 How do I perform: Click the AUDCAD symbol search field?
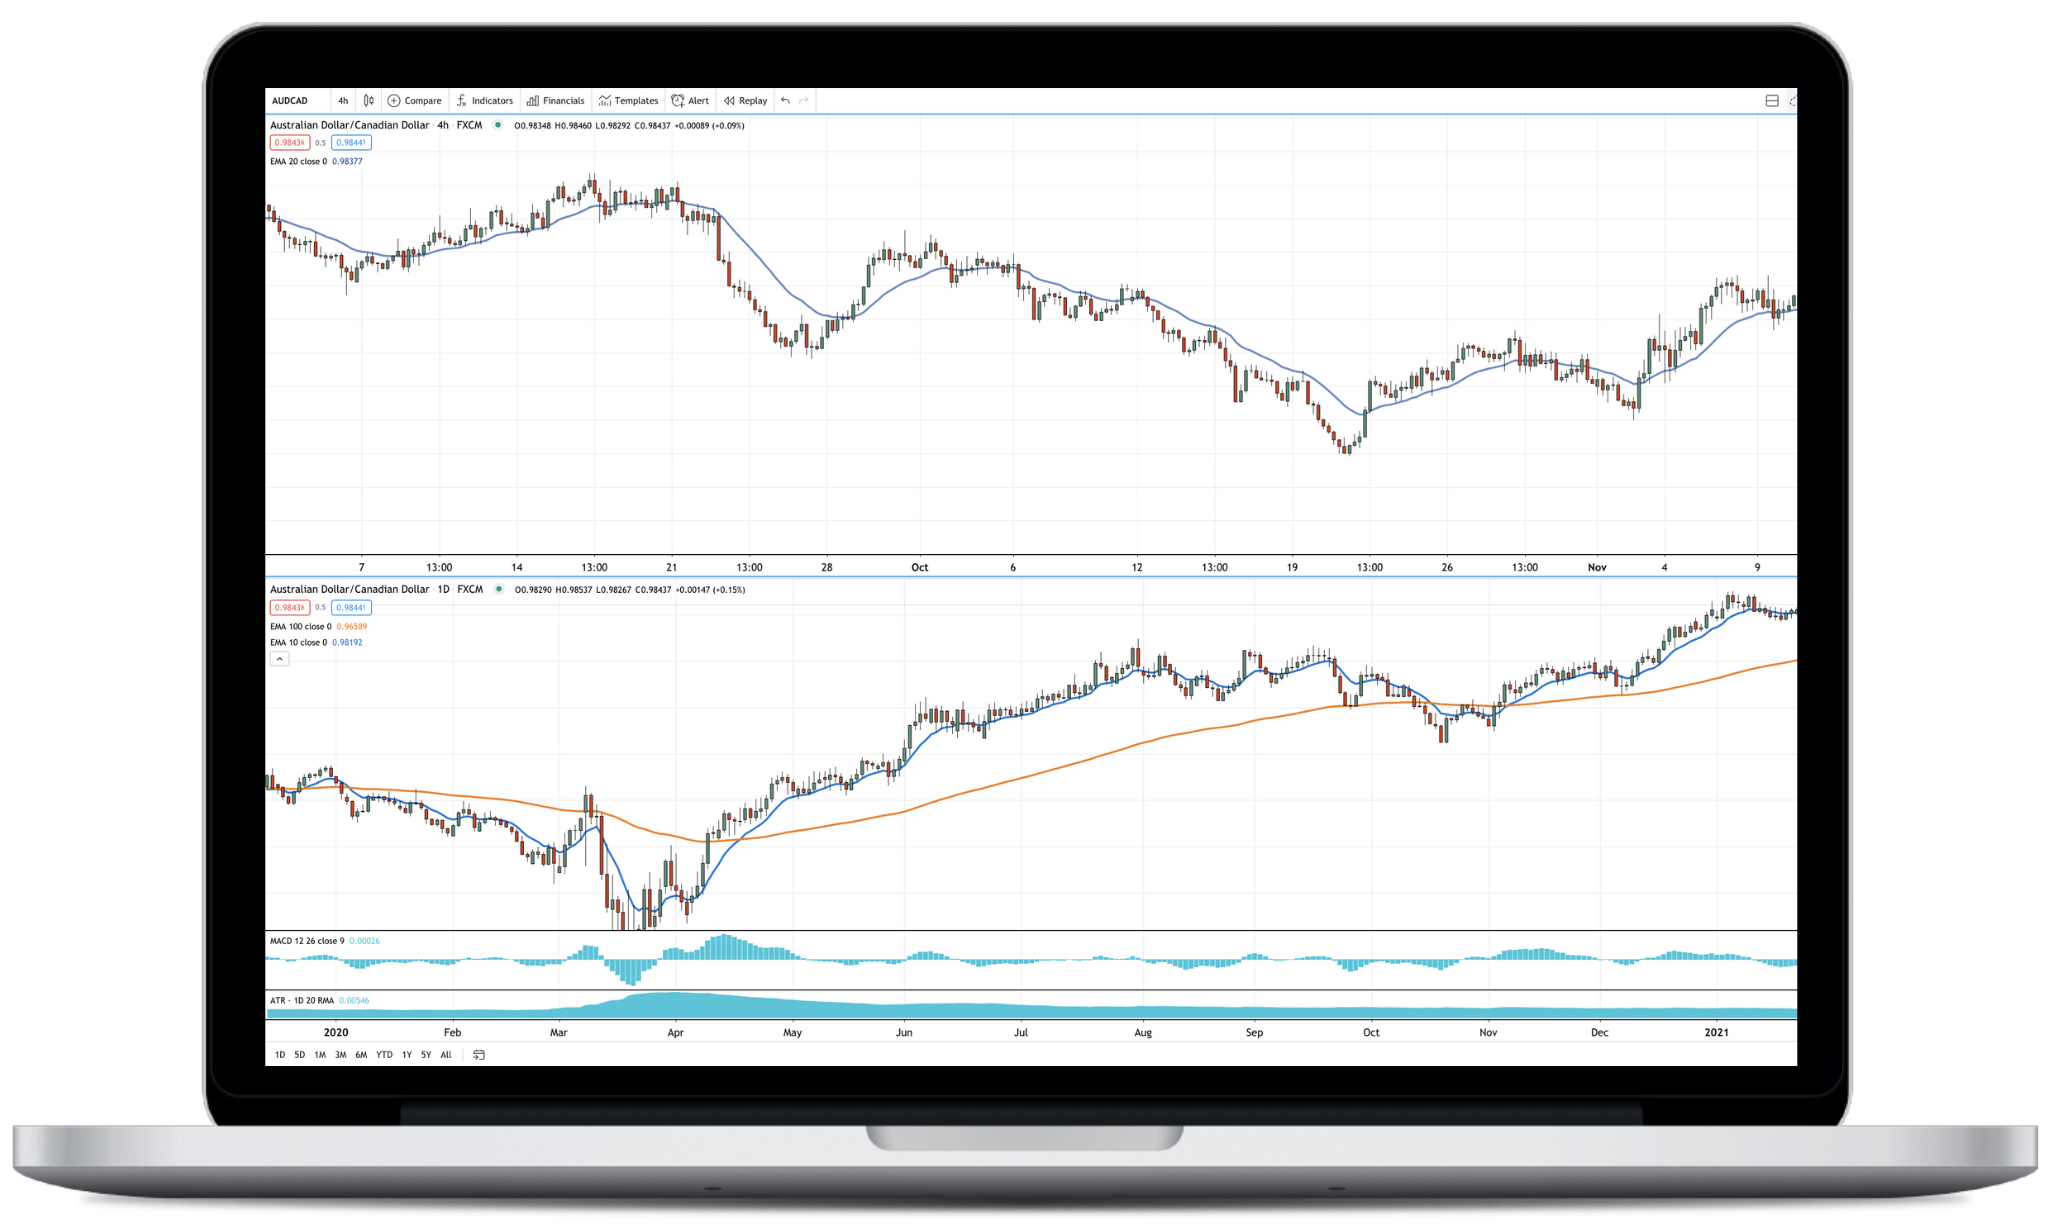pos(290,100)
